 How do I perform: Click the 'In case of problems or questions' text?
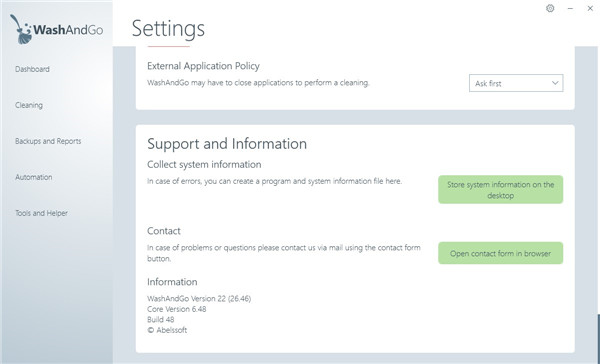click(x=284, y=253)
